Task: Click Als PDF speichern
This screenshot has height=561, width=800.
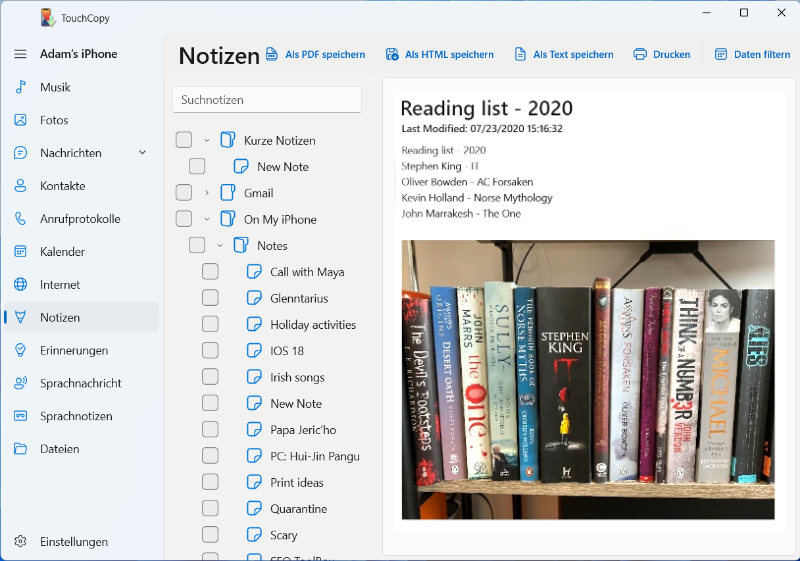Action: click(x=316, y=54)
